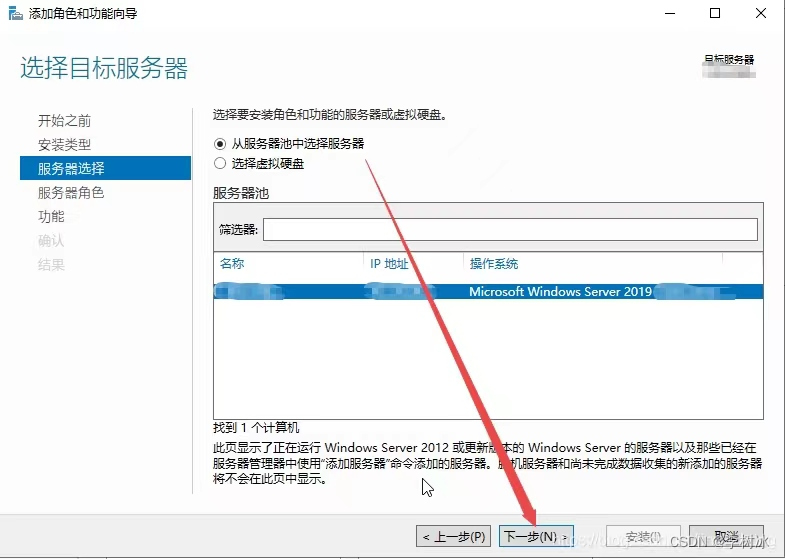The image size is (785, 559).
Task: Close the 添加角色和功能向导 window
Action: tap(761, 14)
